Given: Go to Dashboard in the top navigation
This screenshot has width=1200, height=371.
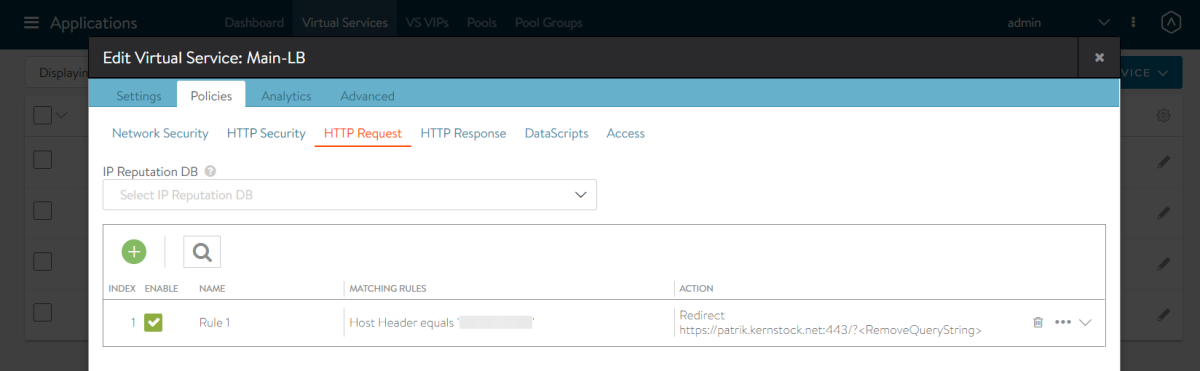Looking at the screenshot, I should pyautogui.click(x=254, y=22).
